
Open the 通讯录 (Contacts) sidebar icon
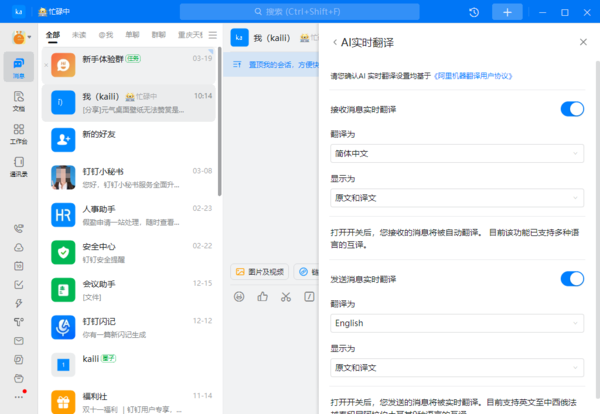[x=18, y=166]
